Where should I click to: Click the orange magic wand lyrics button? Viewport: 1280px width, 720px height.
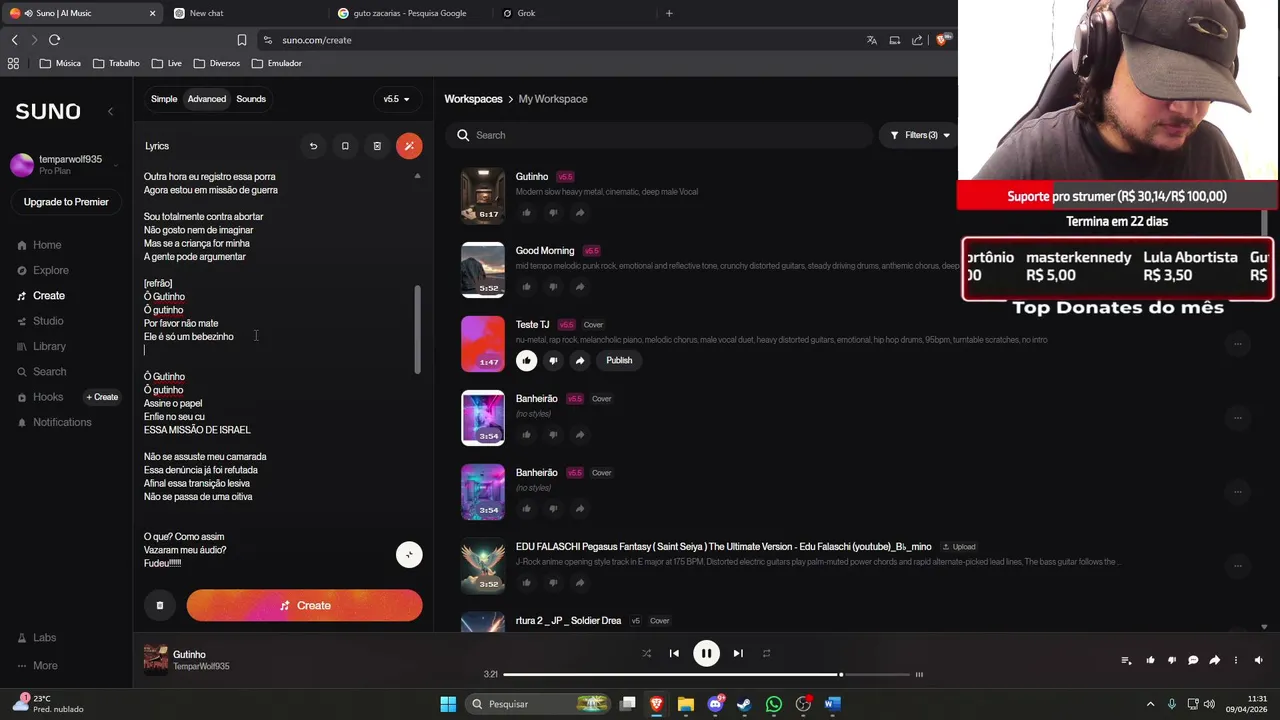point(409,146)
